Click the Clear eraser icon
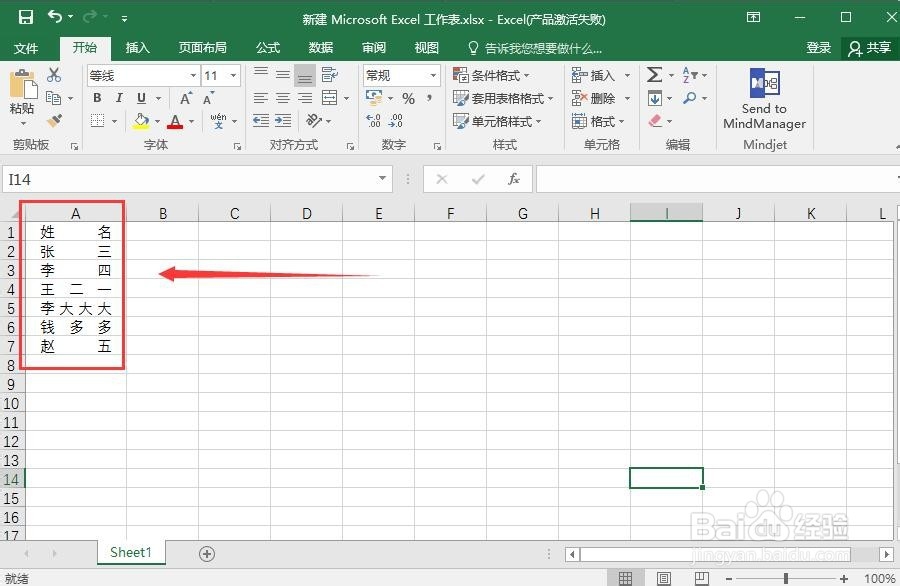The image size is (900, 586). 655,121
